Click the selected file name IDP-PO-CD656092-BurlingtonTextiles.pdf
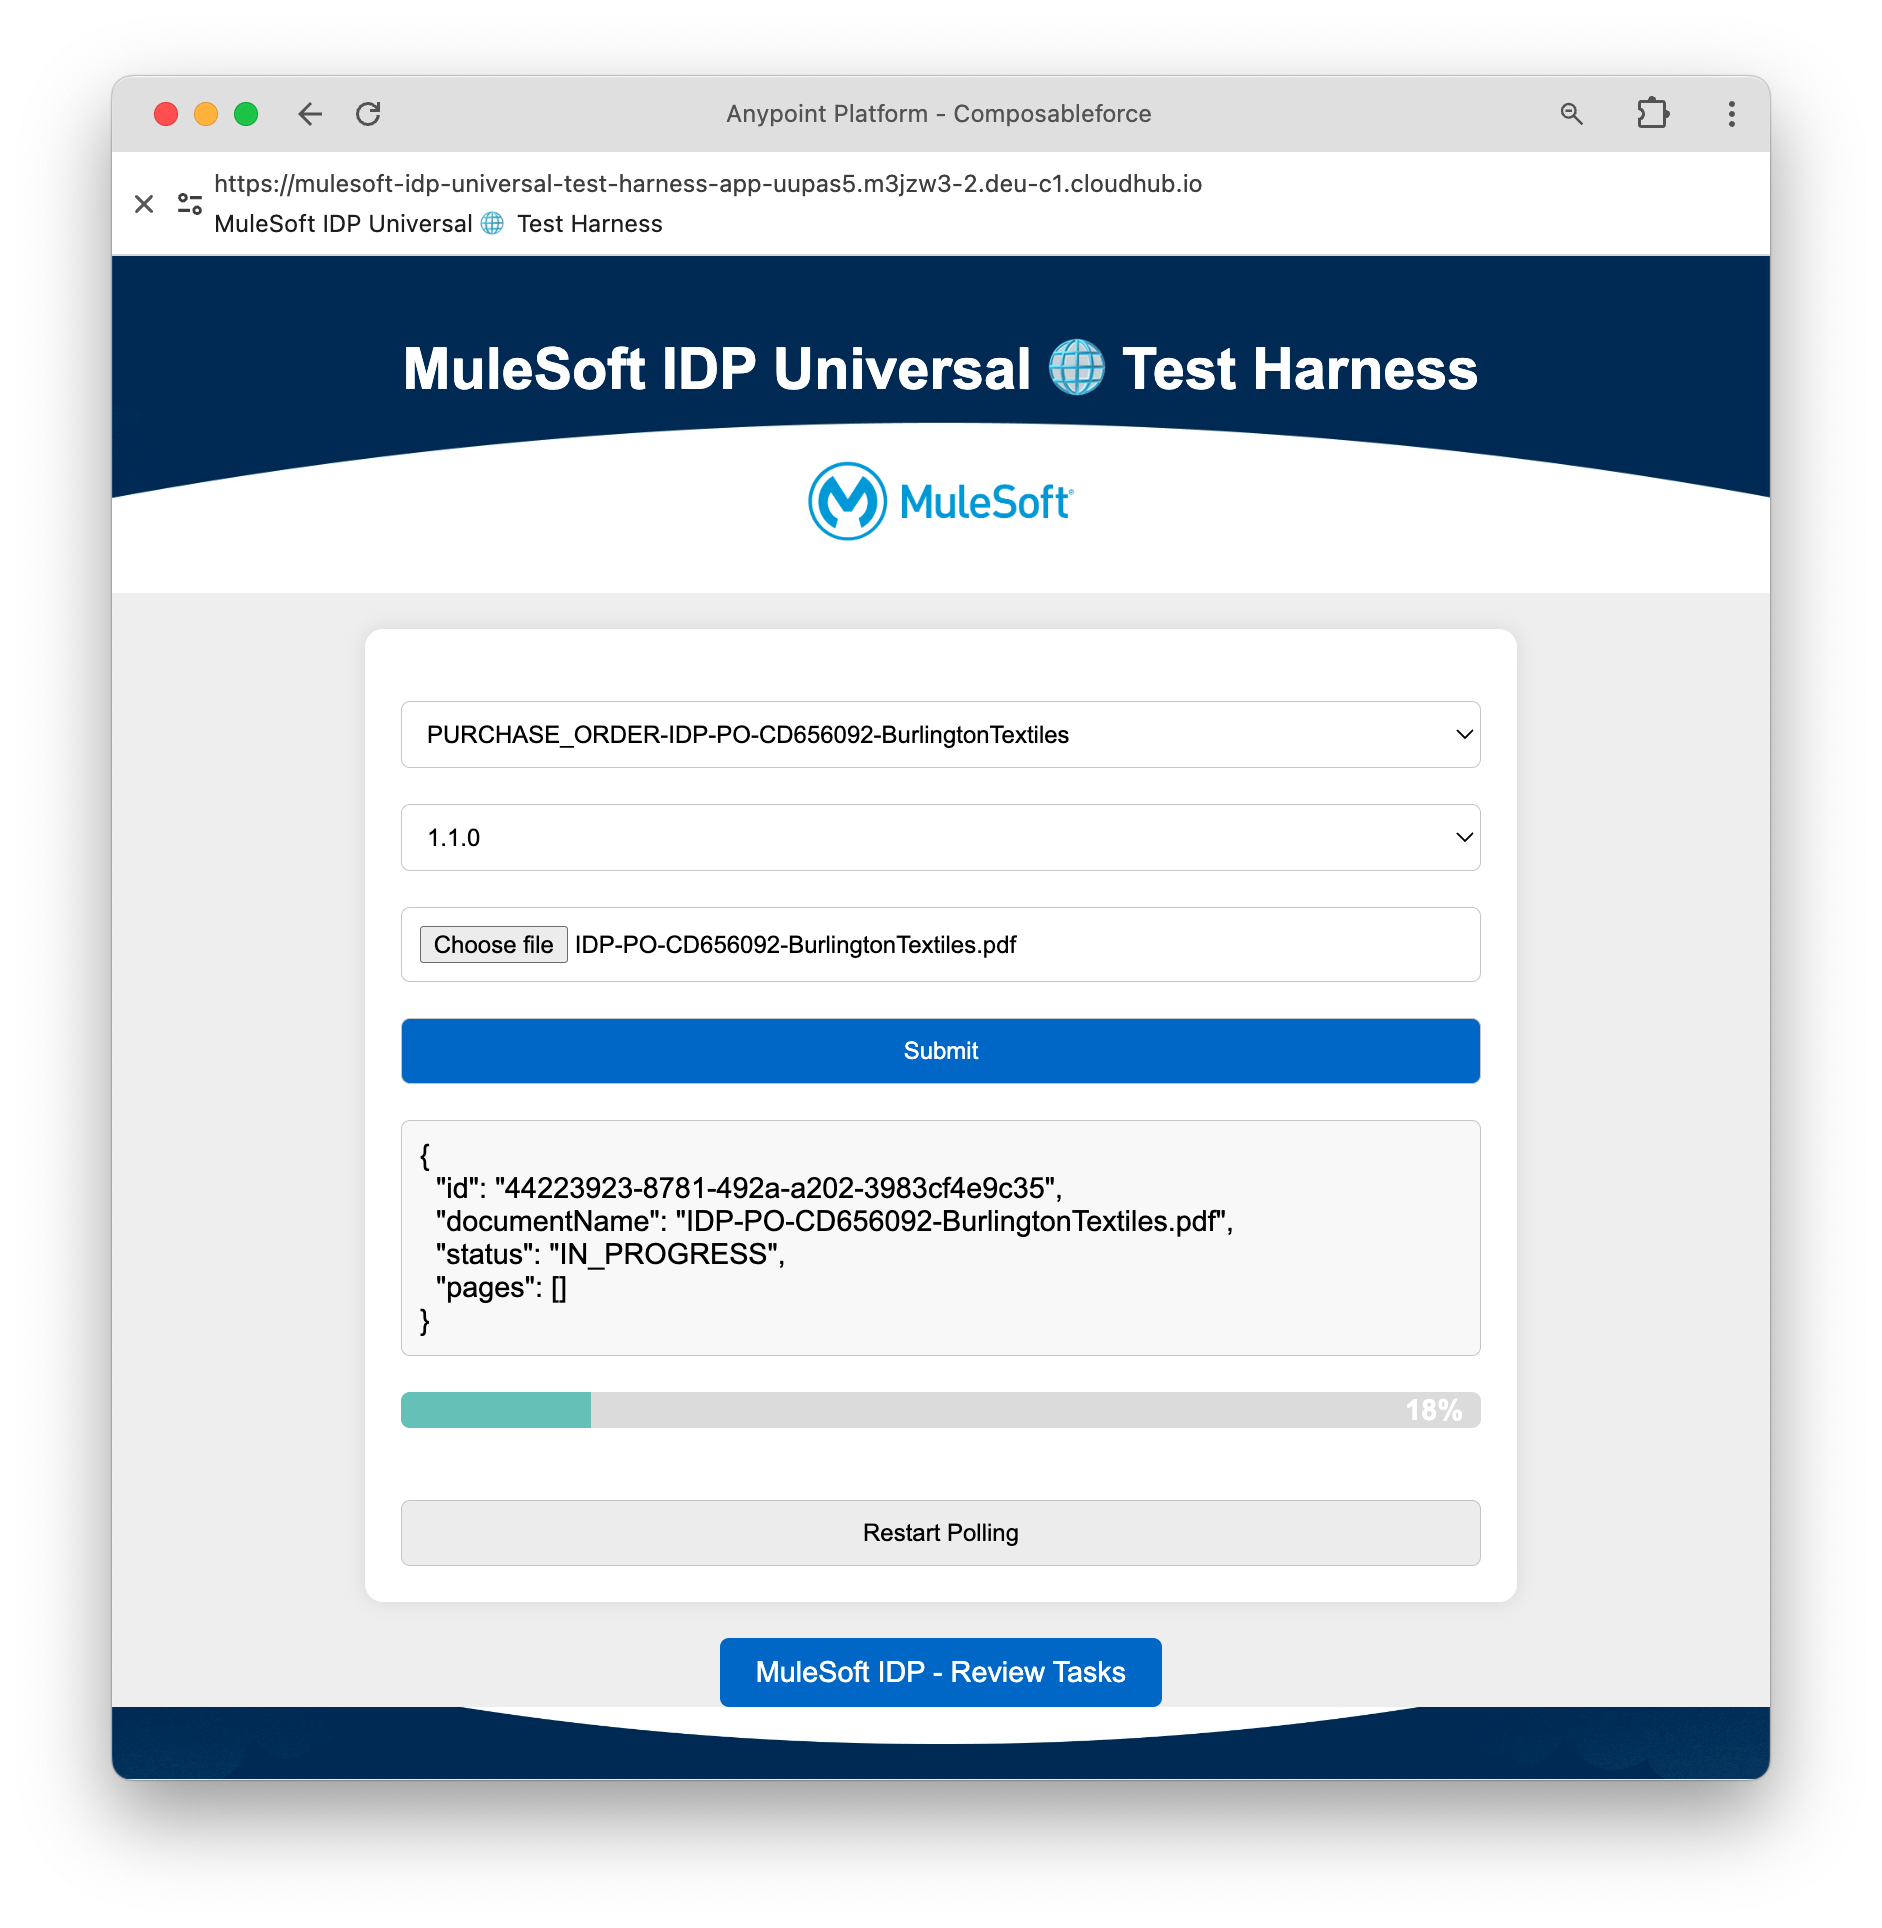 coord(796,945)
